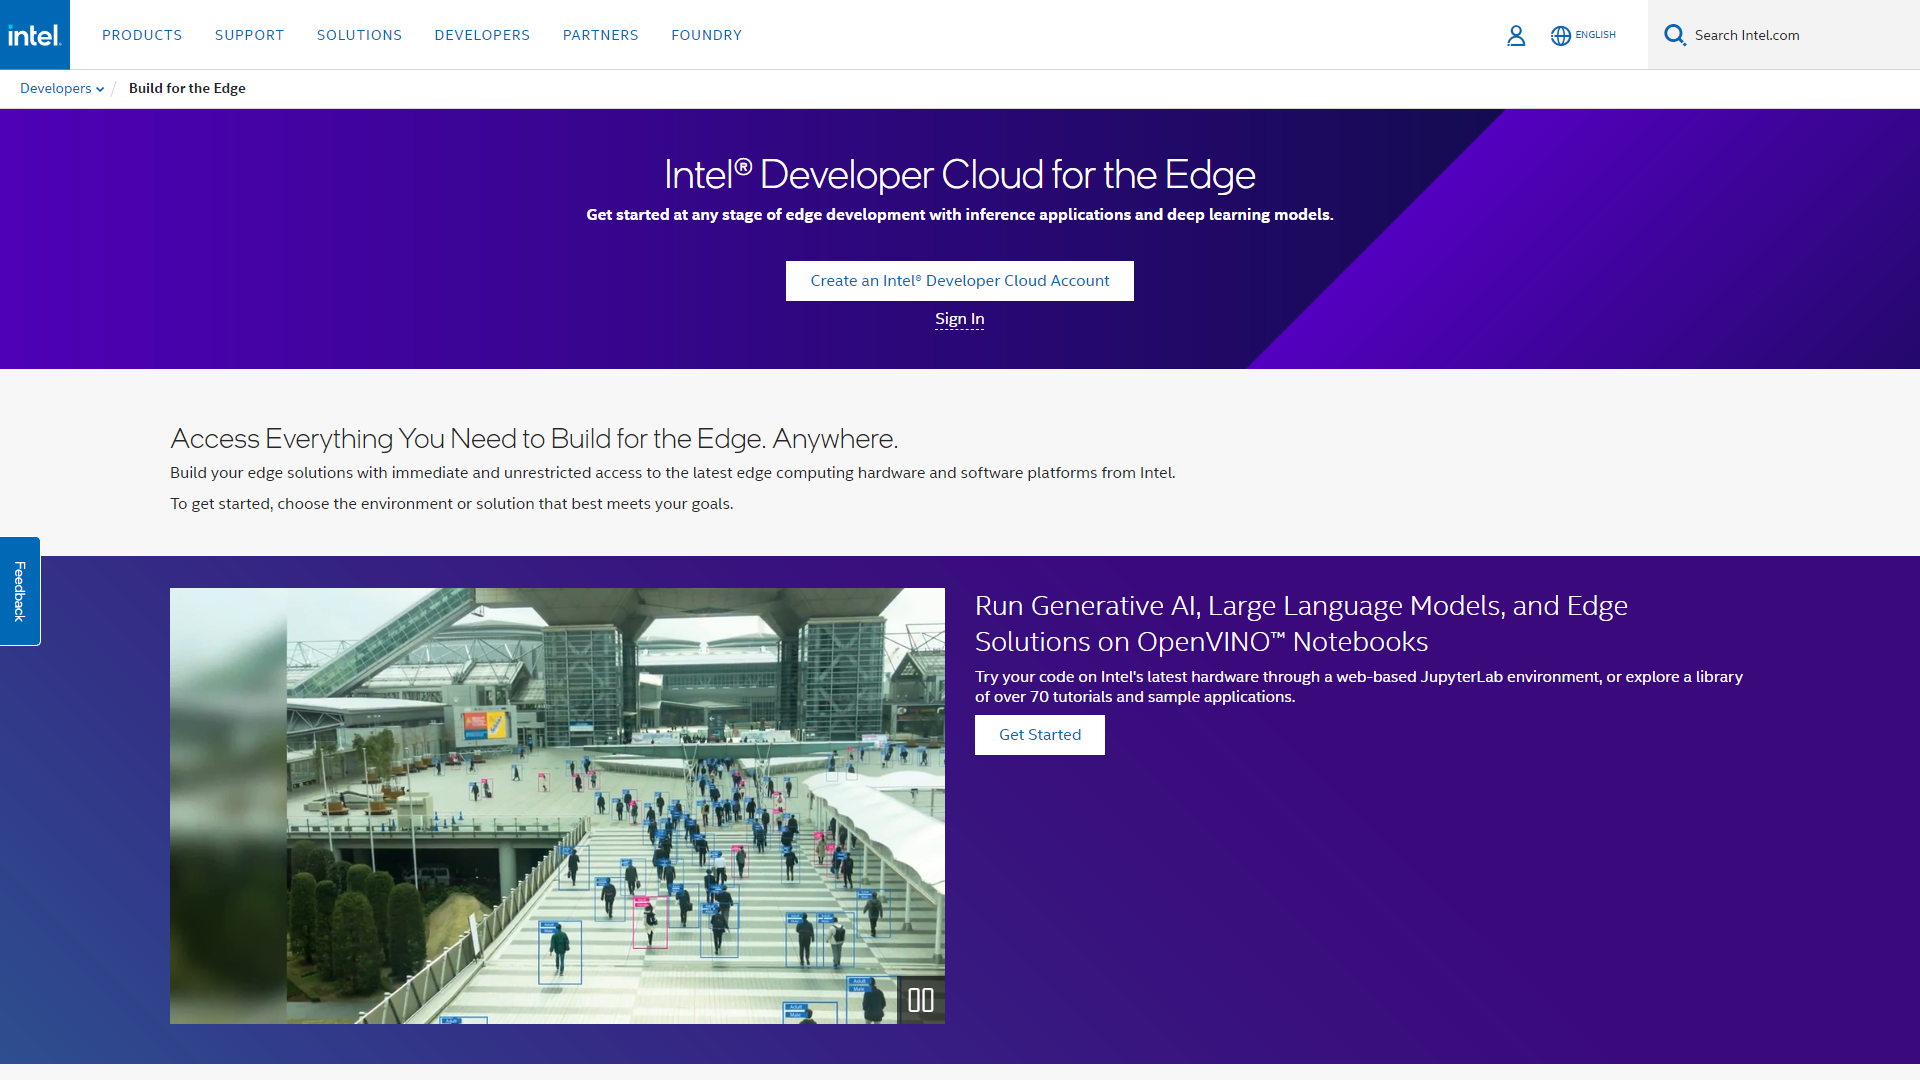Click Create an Intel Developer Cloud Account
1920x1080 pixels.
(959, 281)
